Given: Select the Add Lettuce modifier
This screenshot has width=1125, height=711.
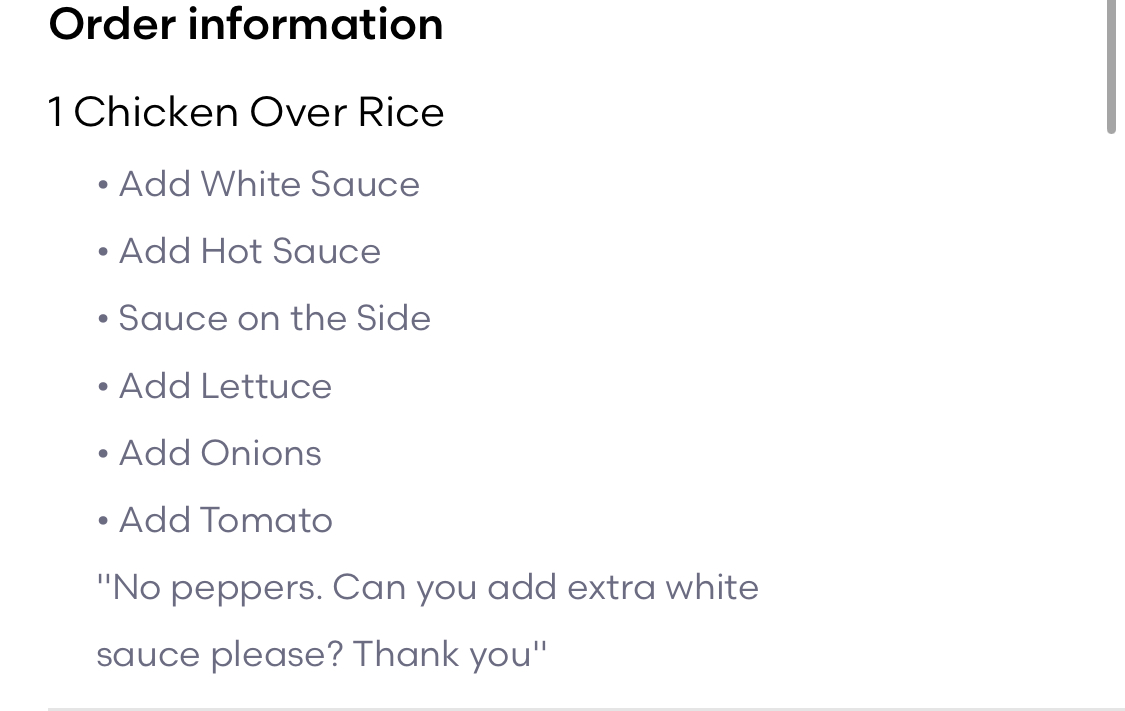Looking at the screenshot, I should coord(225,386).
